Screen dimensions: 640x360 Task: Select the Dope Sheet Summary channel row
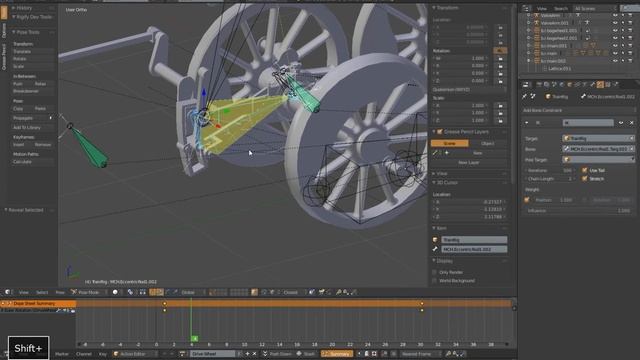click(38, 303)
